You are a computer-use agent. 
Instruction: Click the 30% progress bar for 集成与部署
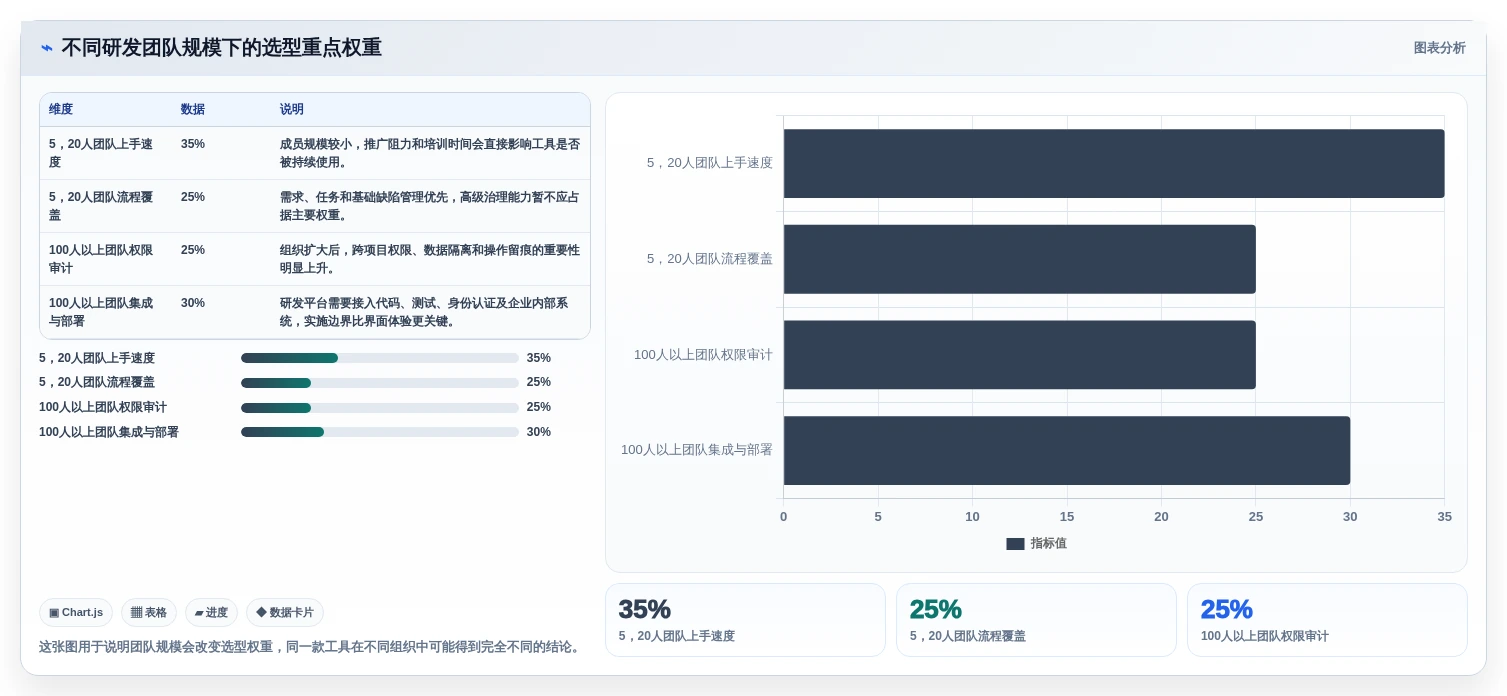point(380,432)
